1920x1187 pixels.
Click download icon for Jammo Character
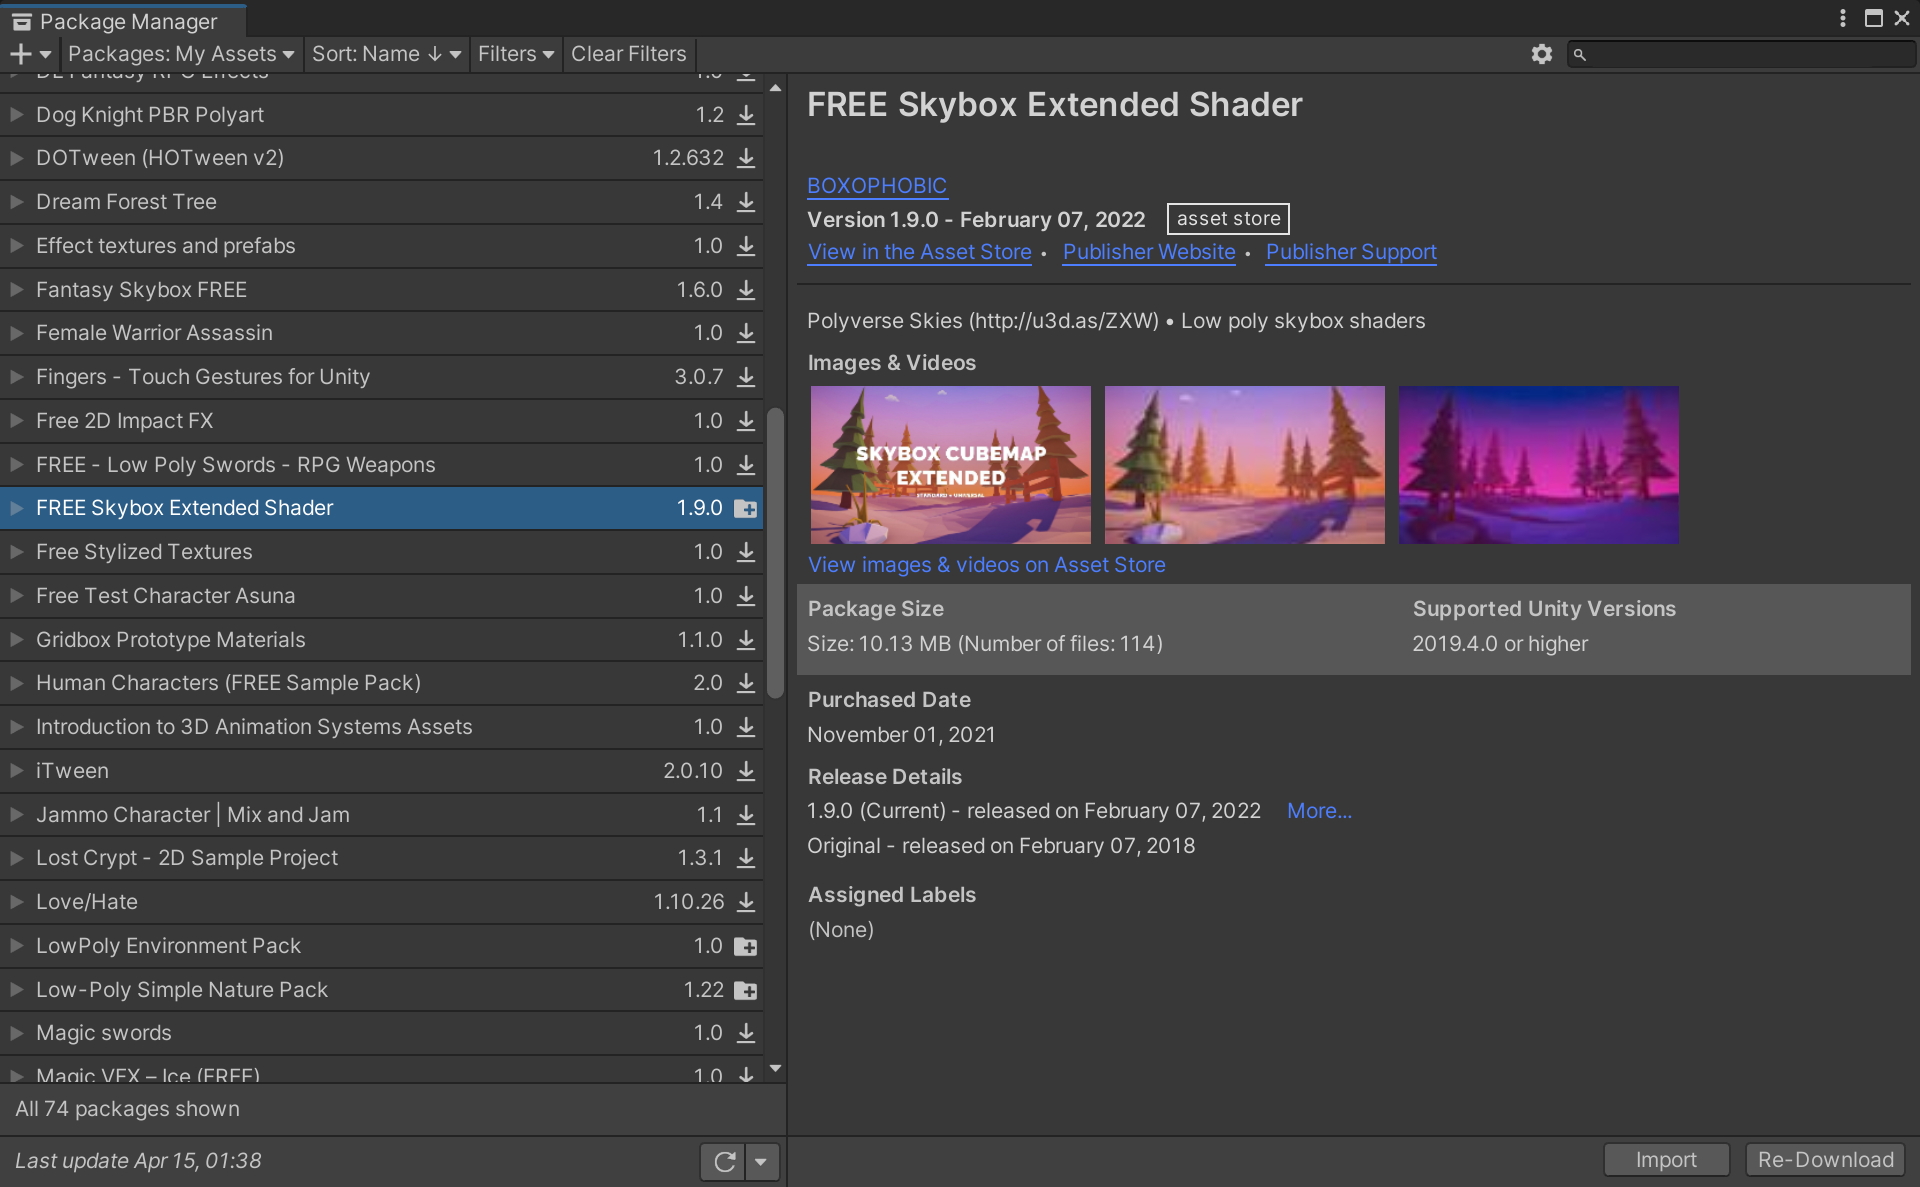[746, 815]
